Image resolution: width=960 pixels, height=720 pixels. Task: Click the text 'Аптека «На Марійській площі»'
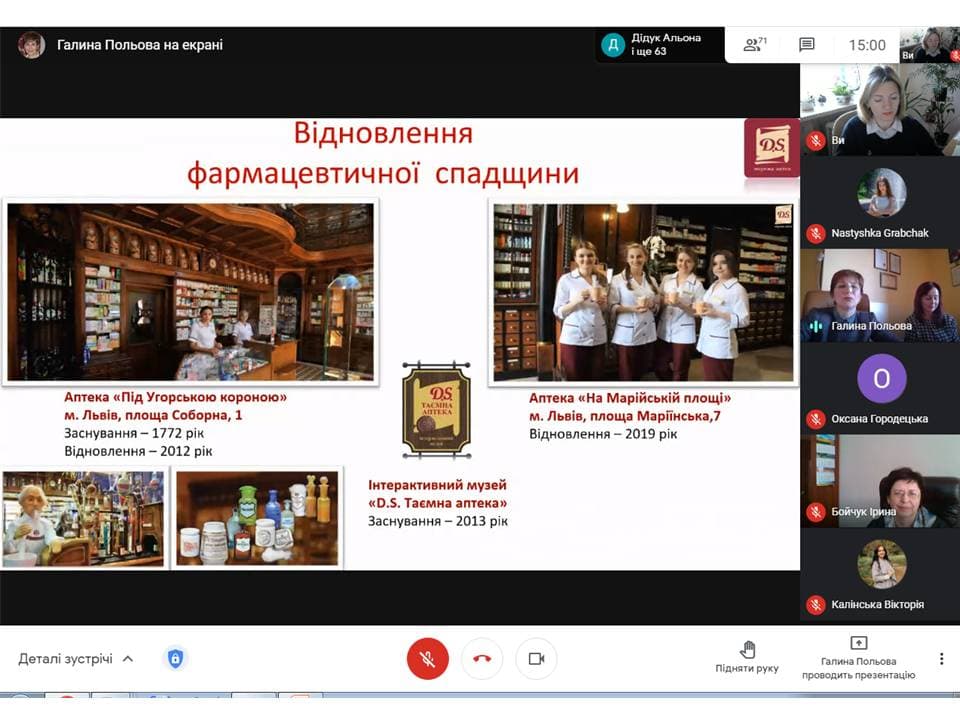point(630,398)
